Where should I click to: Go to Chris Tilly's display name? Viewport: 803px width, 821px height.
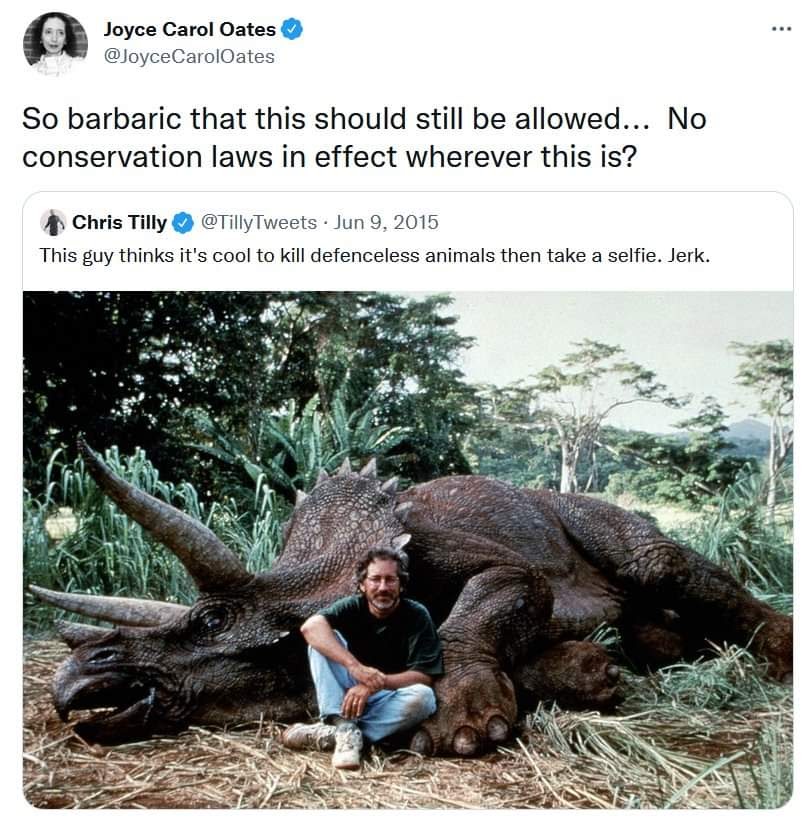(x=119, y=223)
